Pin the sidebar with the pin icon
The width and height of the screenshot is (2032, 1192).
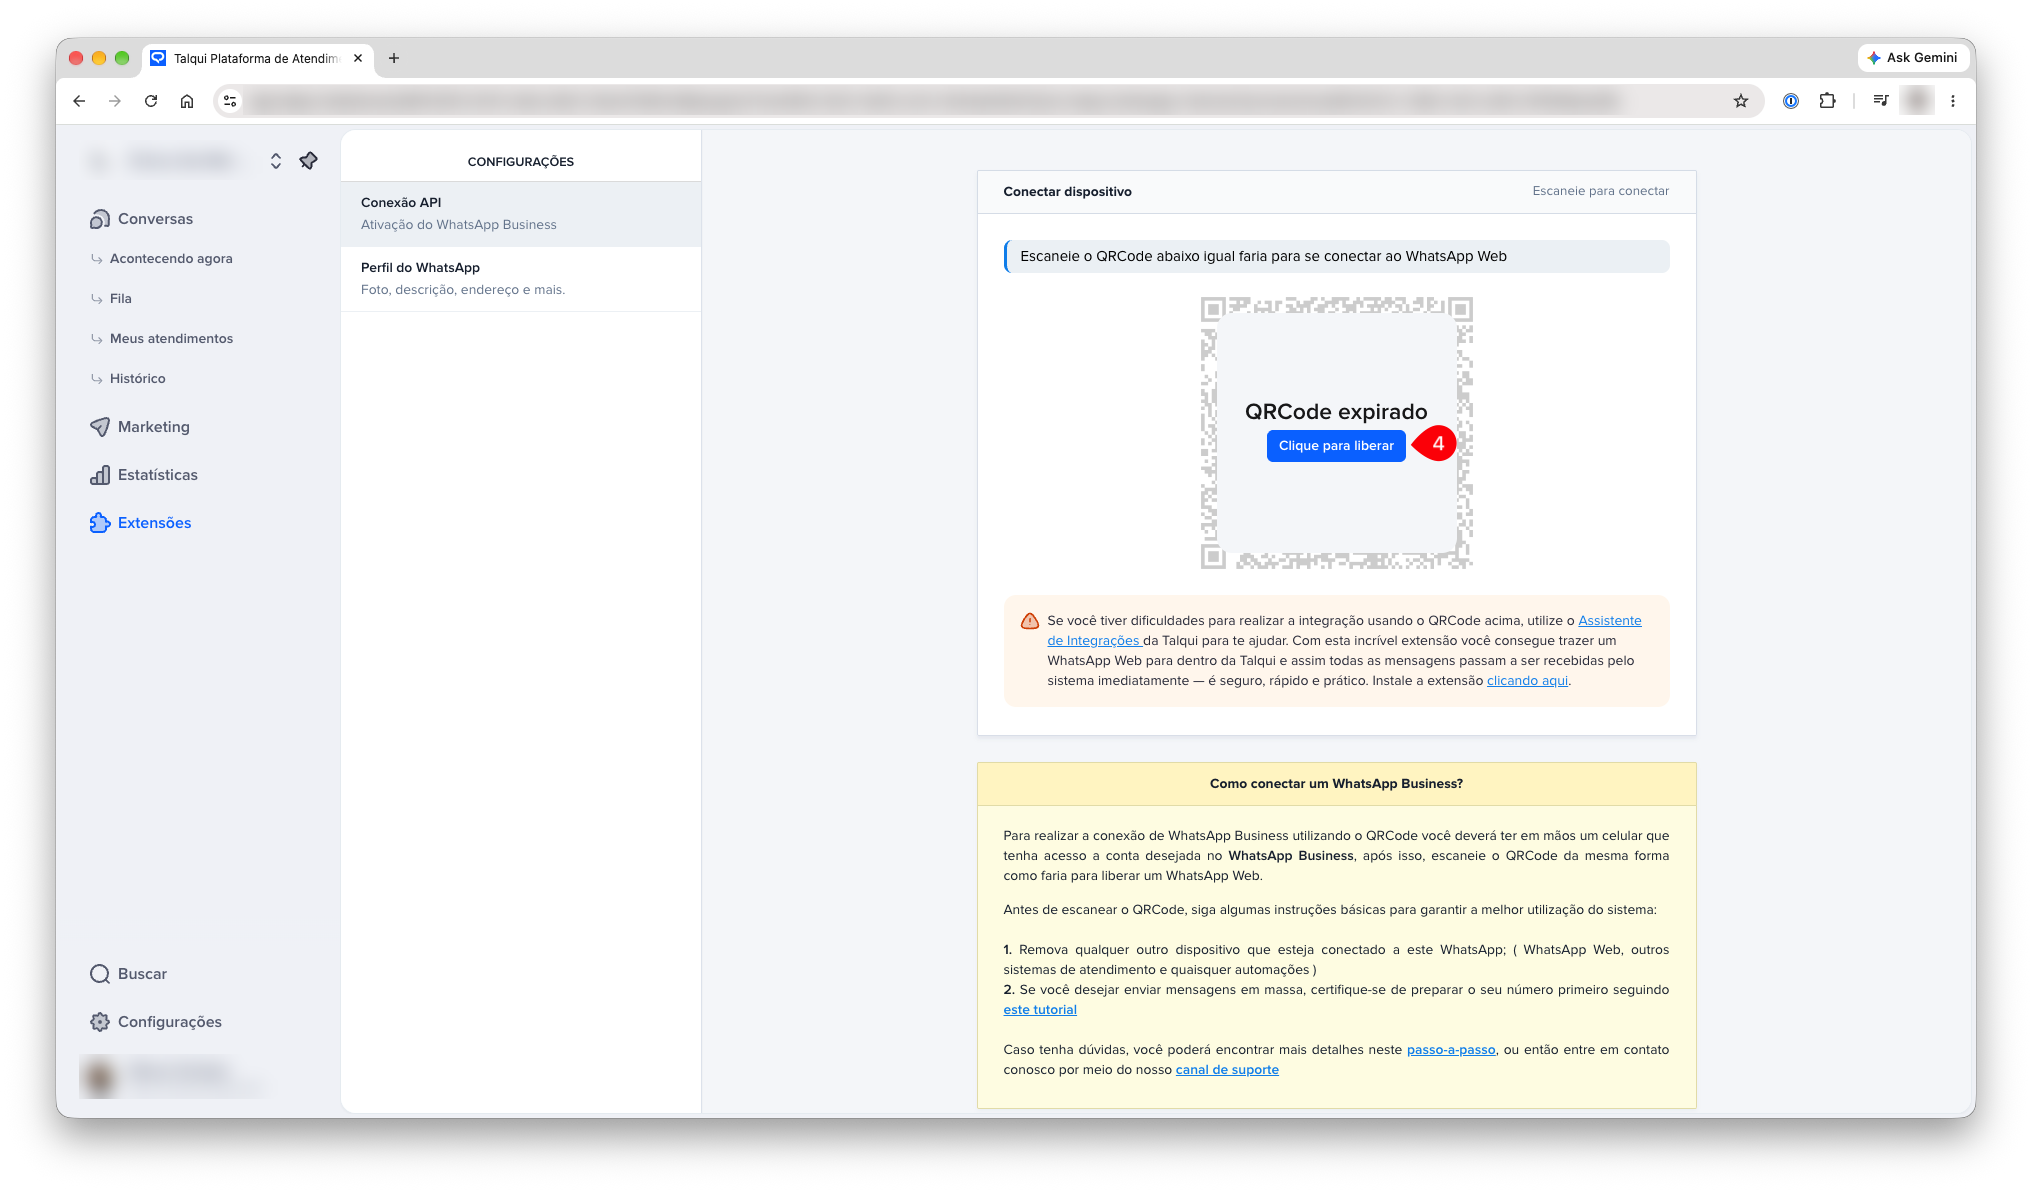[x=309, y=161]
